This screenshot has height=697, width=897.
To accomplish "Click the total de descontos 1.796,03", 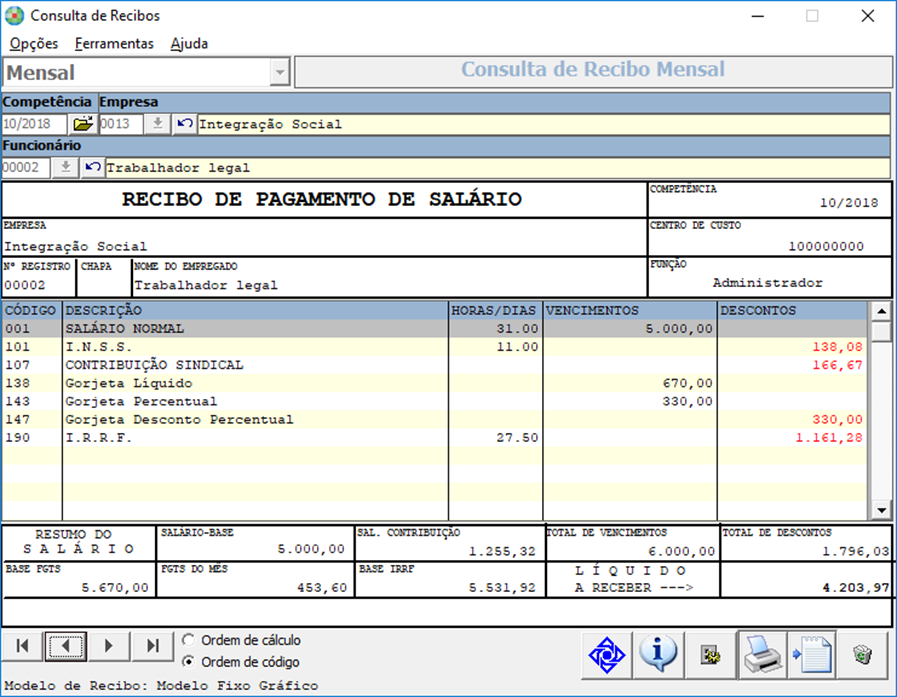I will (x=856, y=551).
